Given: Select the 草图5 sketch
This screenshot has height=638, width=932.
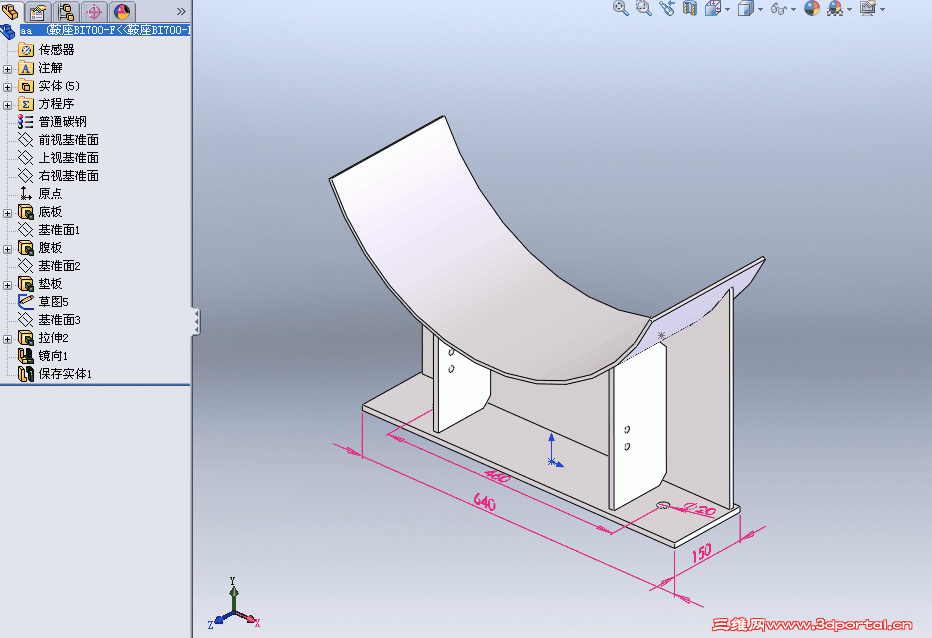Looking at the screenshot, I should point(53,301).
